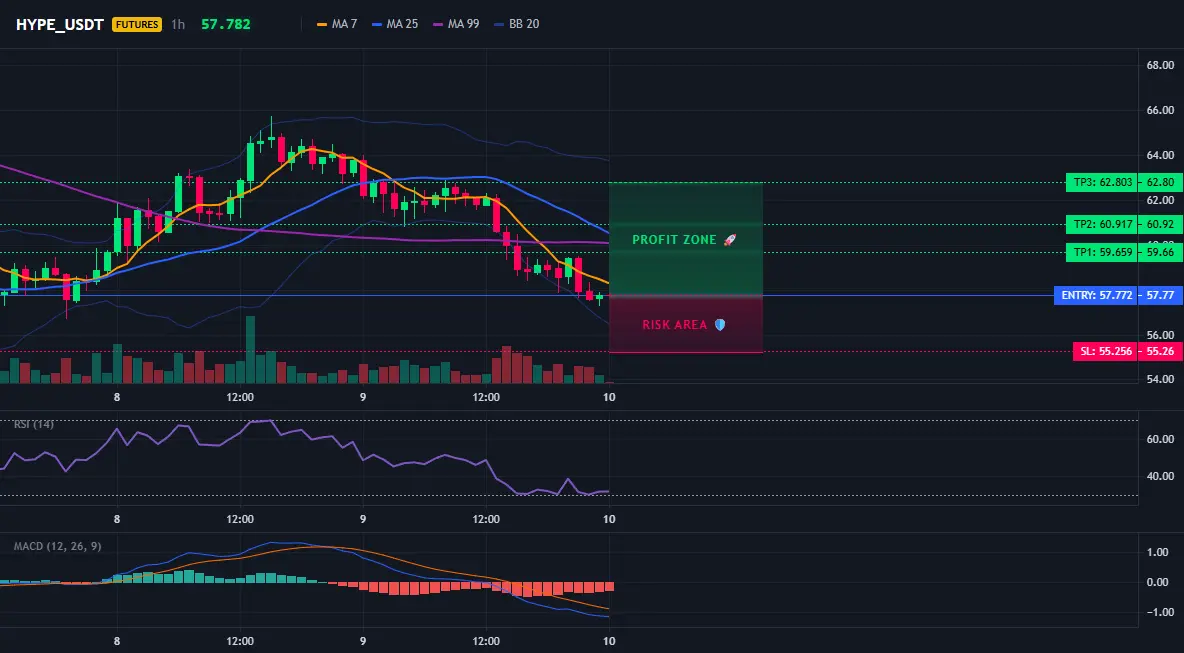Click the last green candle at the entry line
1184x653 pixels.
point(600,297)
